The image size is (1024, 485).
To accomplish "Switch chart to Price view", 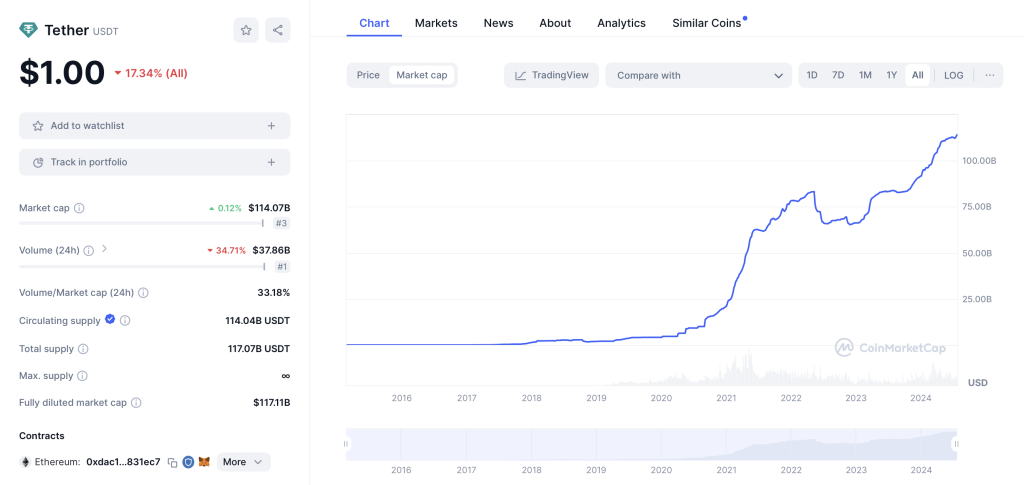I will pyautogui.click(x=368, y=75).
